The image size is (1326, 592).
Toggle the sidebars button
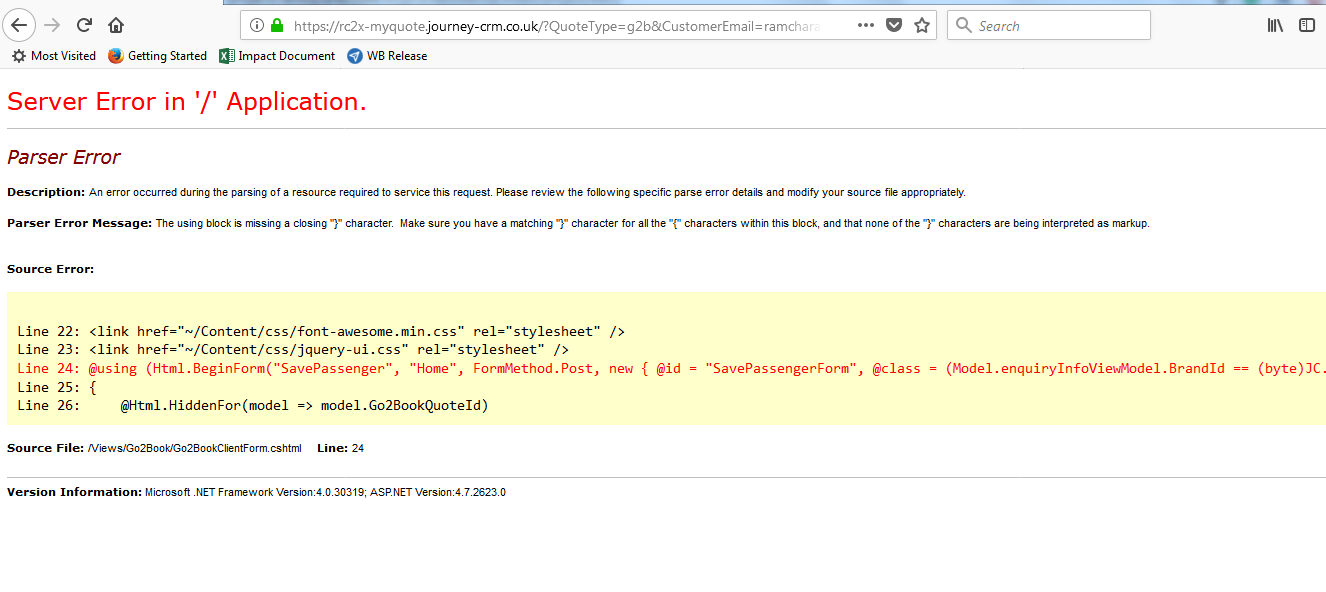point(1306,25)
